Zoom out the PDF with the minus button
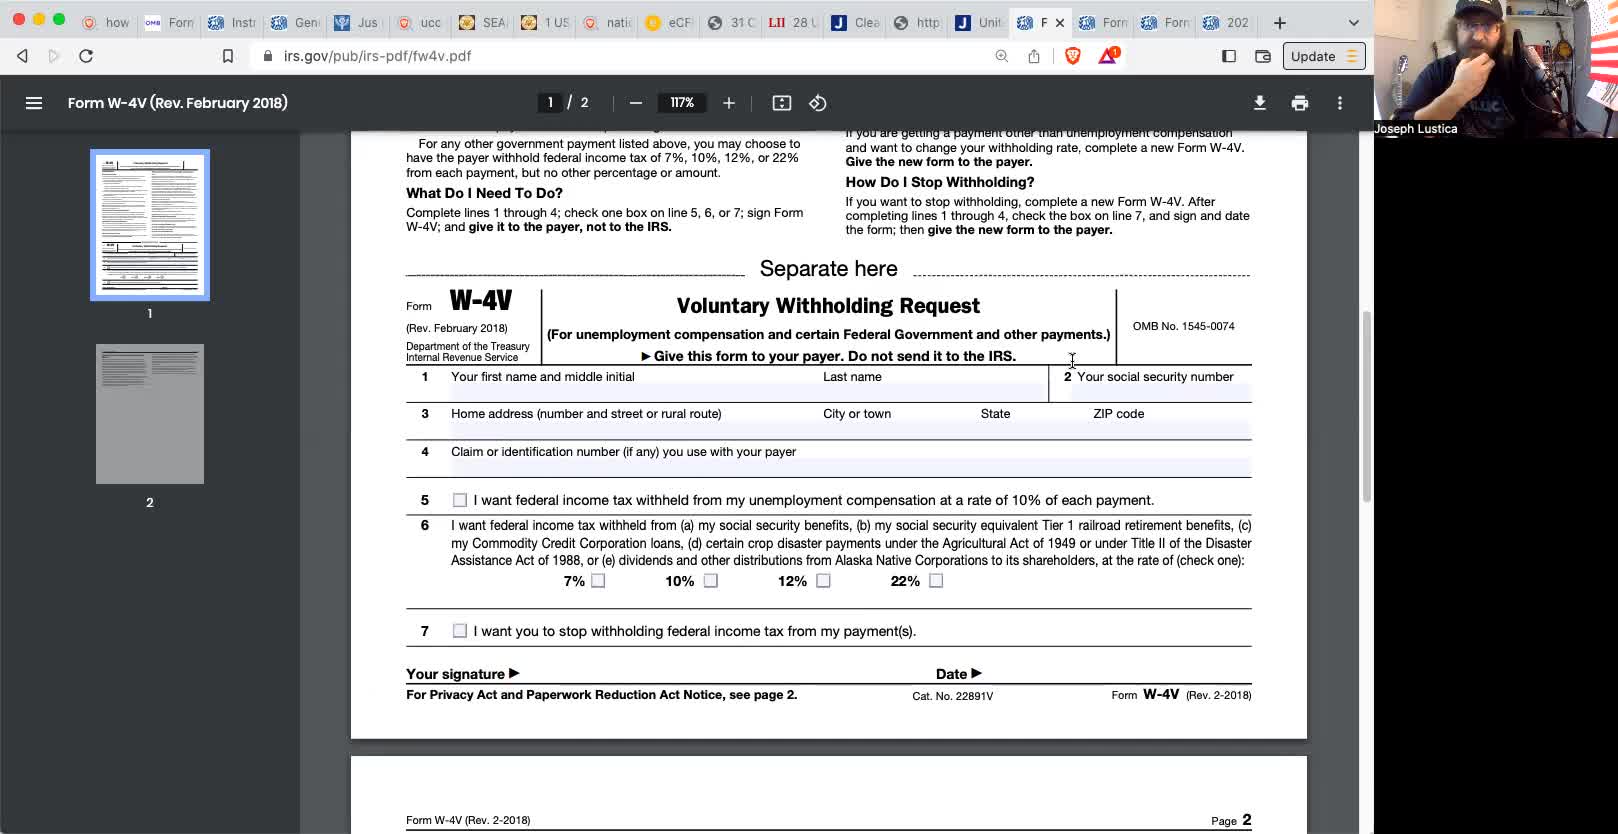Screen dimensions: 1618x834 pyautogui.click(x=635, y=103)
